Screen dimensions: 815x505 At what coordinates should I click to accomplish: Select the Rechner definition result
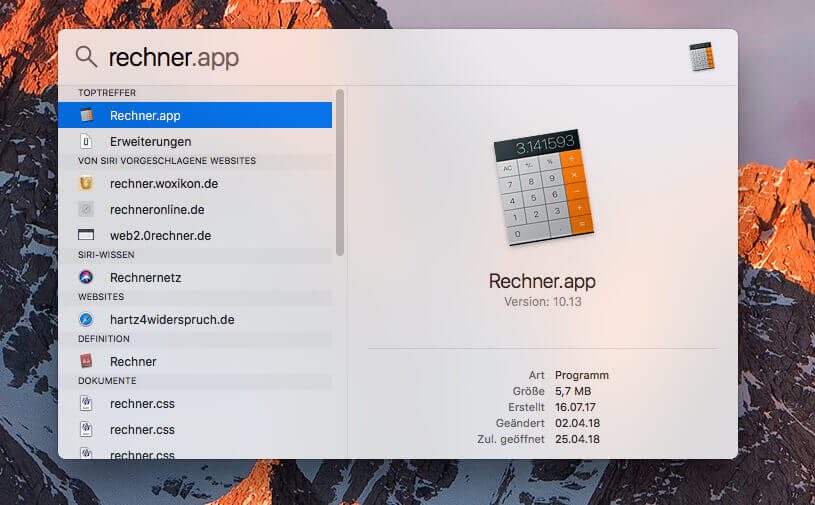(x=195, y=362)
